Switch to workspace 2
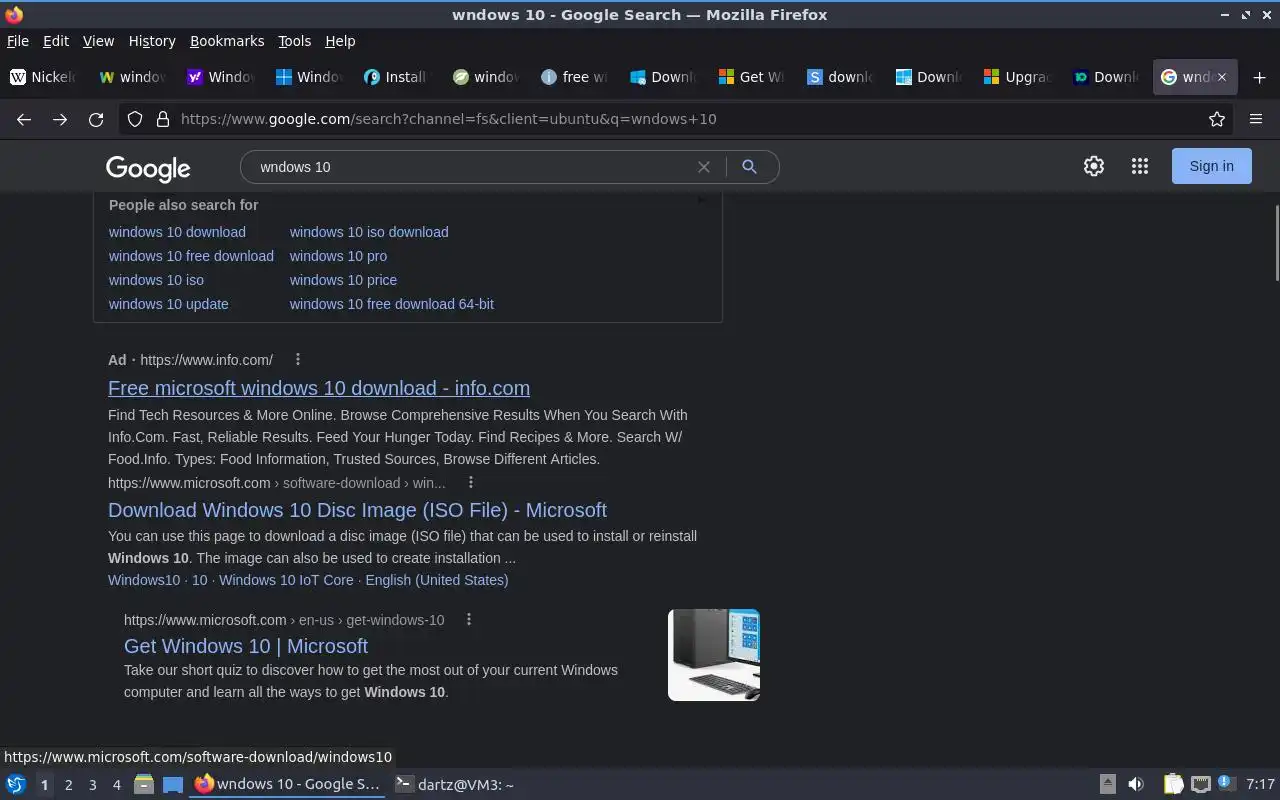Screen dimensions: 1280x800 point(68,785)
